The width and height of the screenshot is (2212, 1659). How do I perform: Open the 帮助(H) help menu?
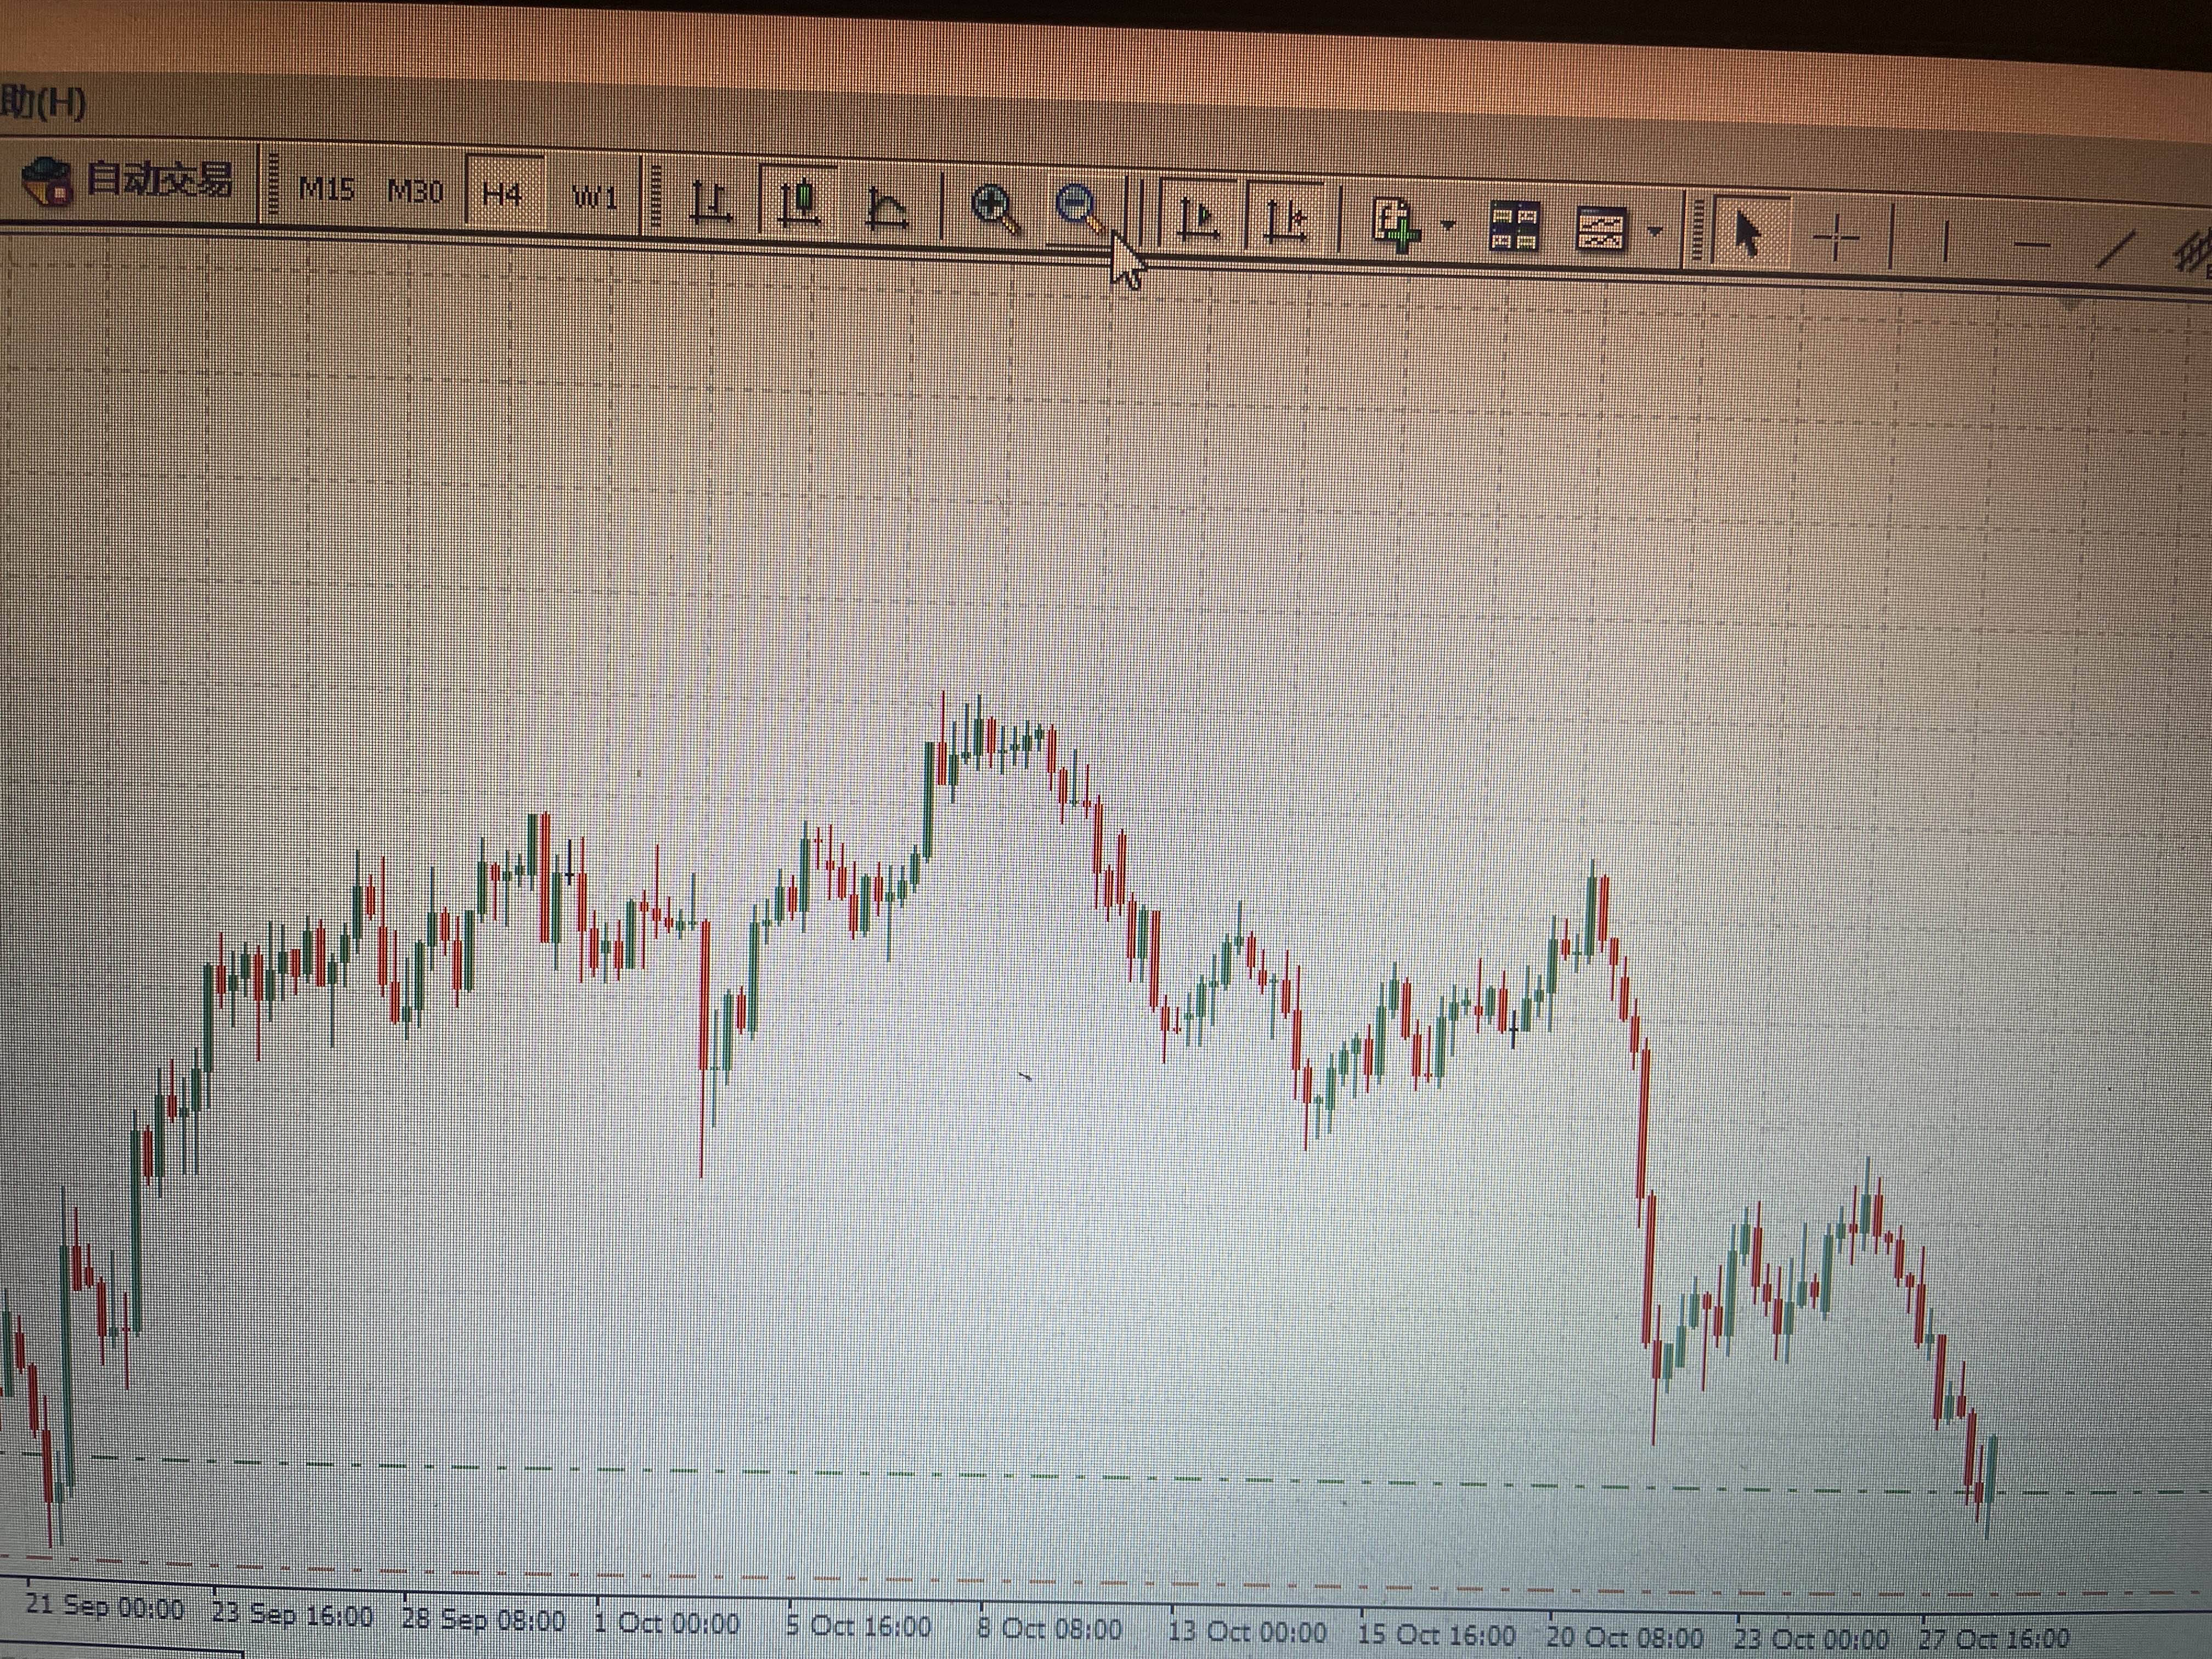[40, 102]
